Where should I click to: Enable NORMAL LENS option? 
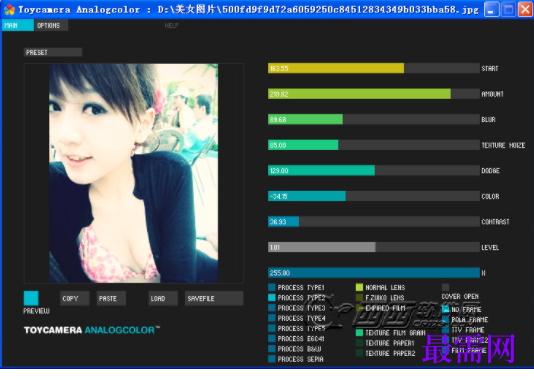[x=380, y=287]
